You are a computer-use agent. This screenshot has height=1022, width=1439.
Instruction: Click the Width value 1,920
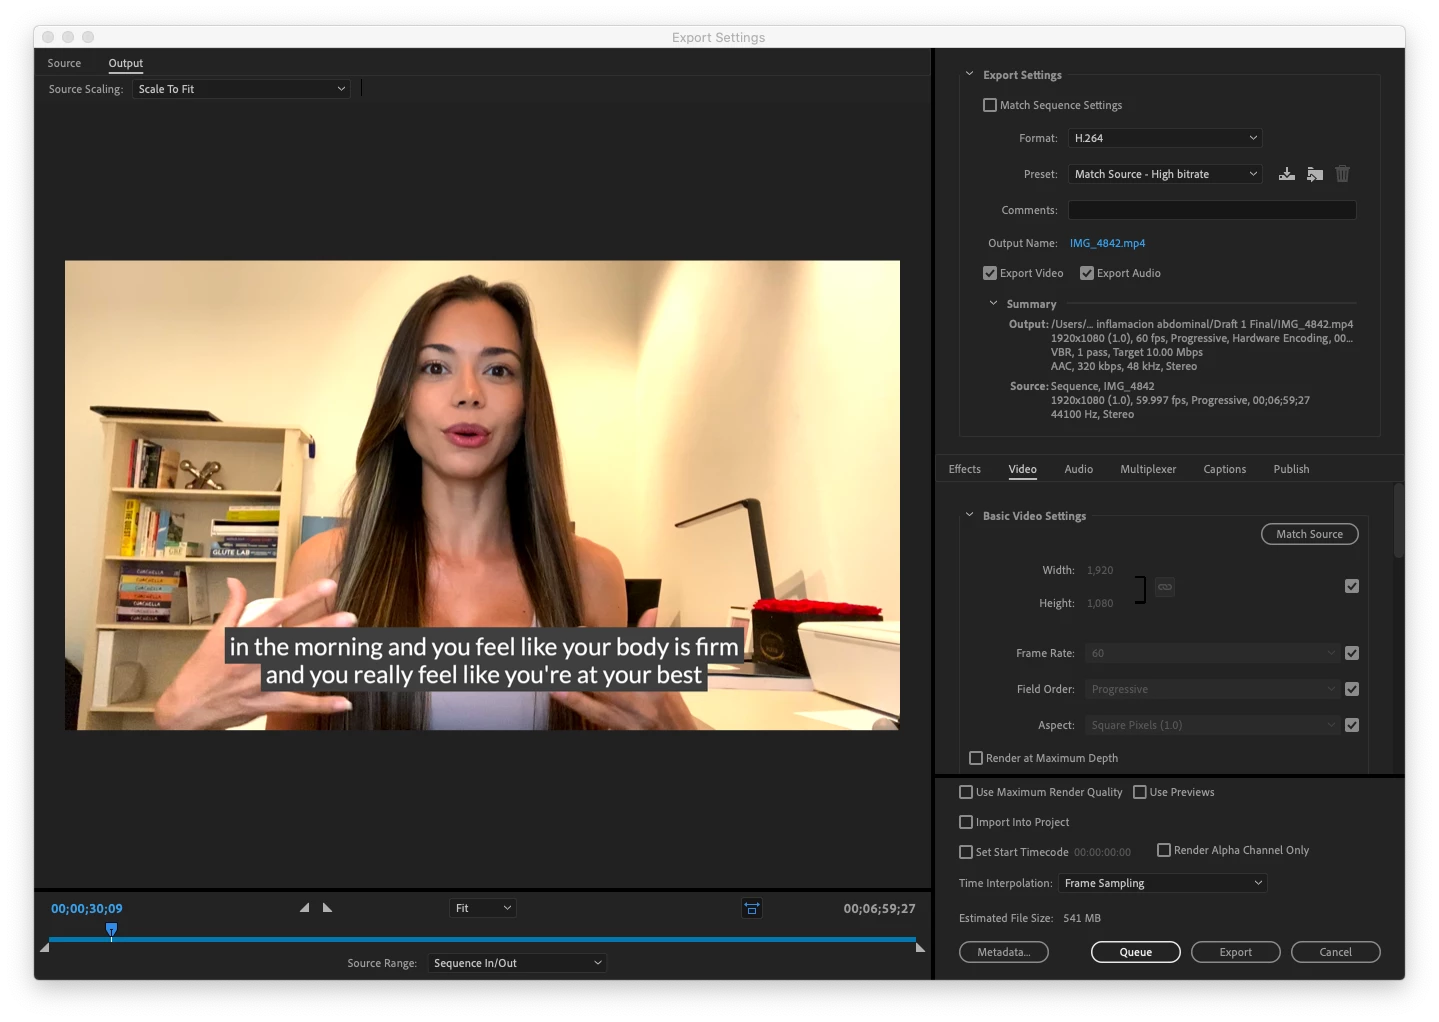point(1100,570)
